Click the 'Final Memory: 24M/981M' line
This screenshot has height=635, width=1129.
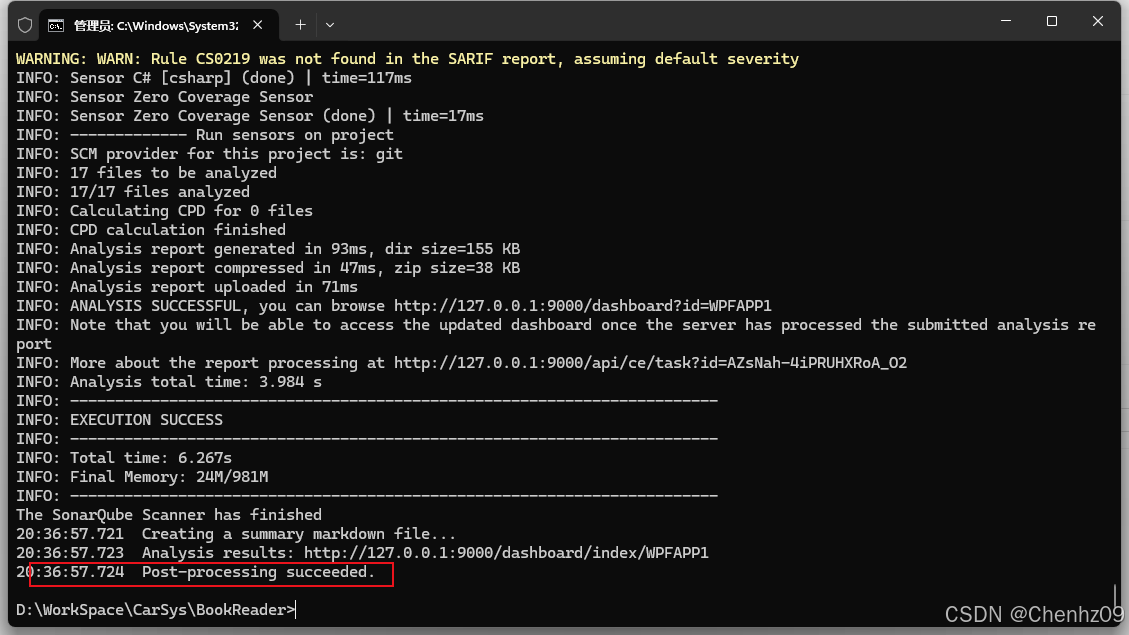click(142, 477)
